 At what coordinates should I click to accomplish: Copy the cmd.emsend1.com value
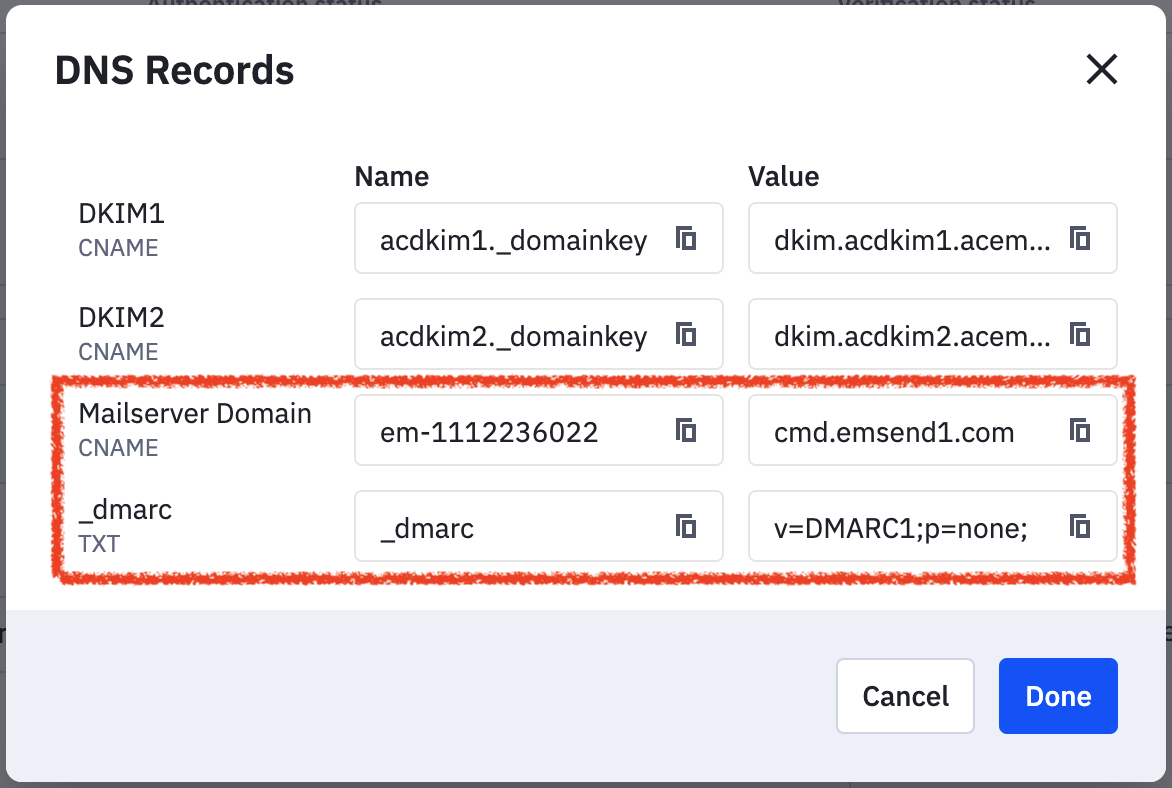pos(1080,430)
